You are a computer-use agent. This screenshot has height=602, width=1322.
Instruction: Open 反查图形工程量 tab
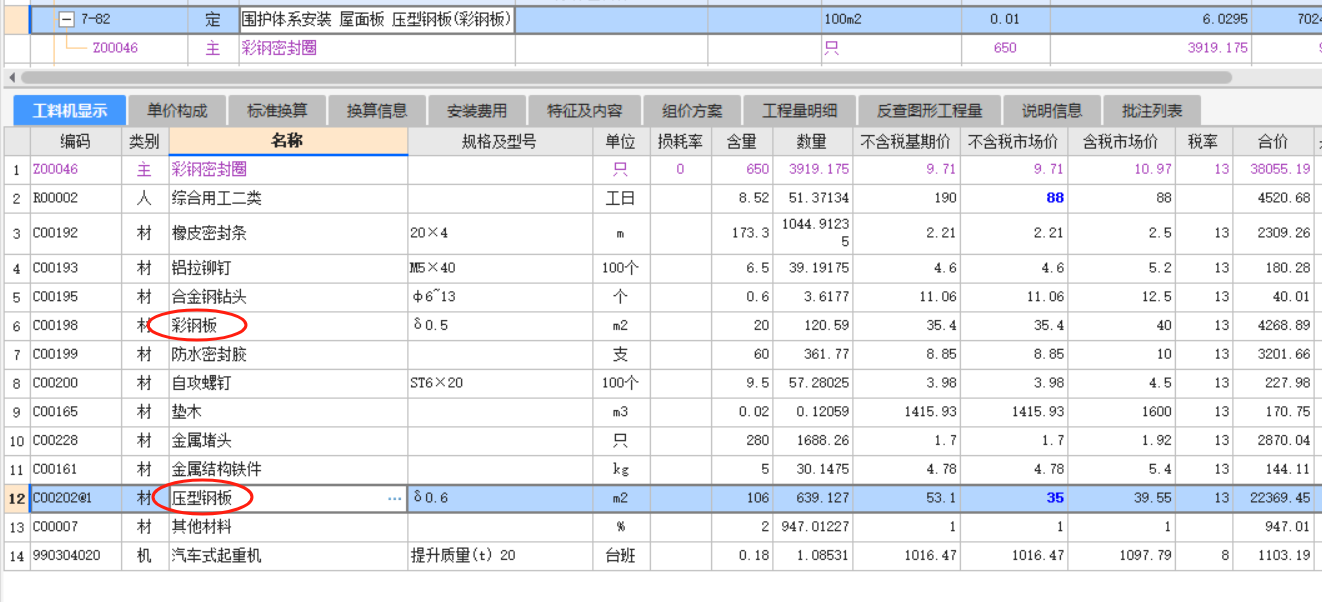930,111
